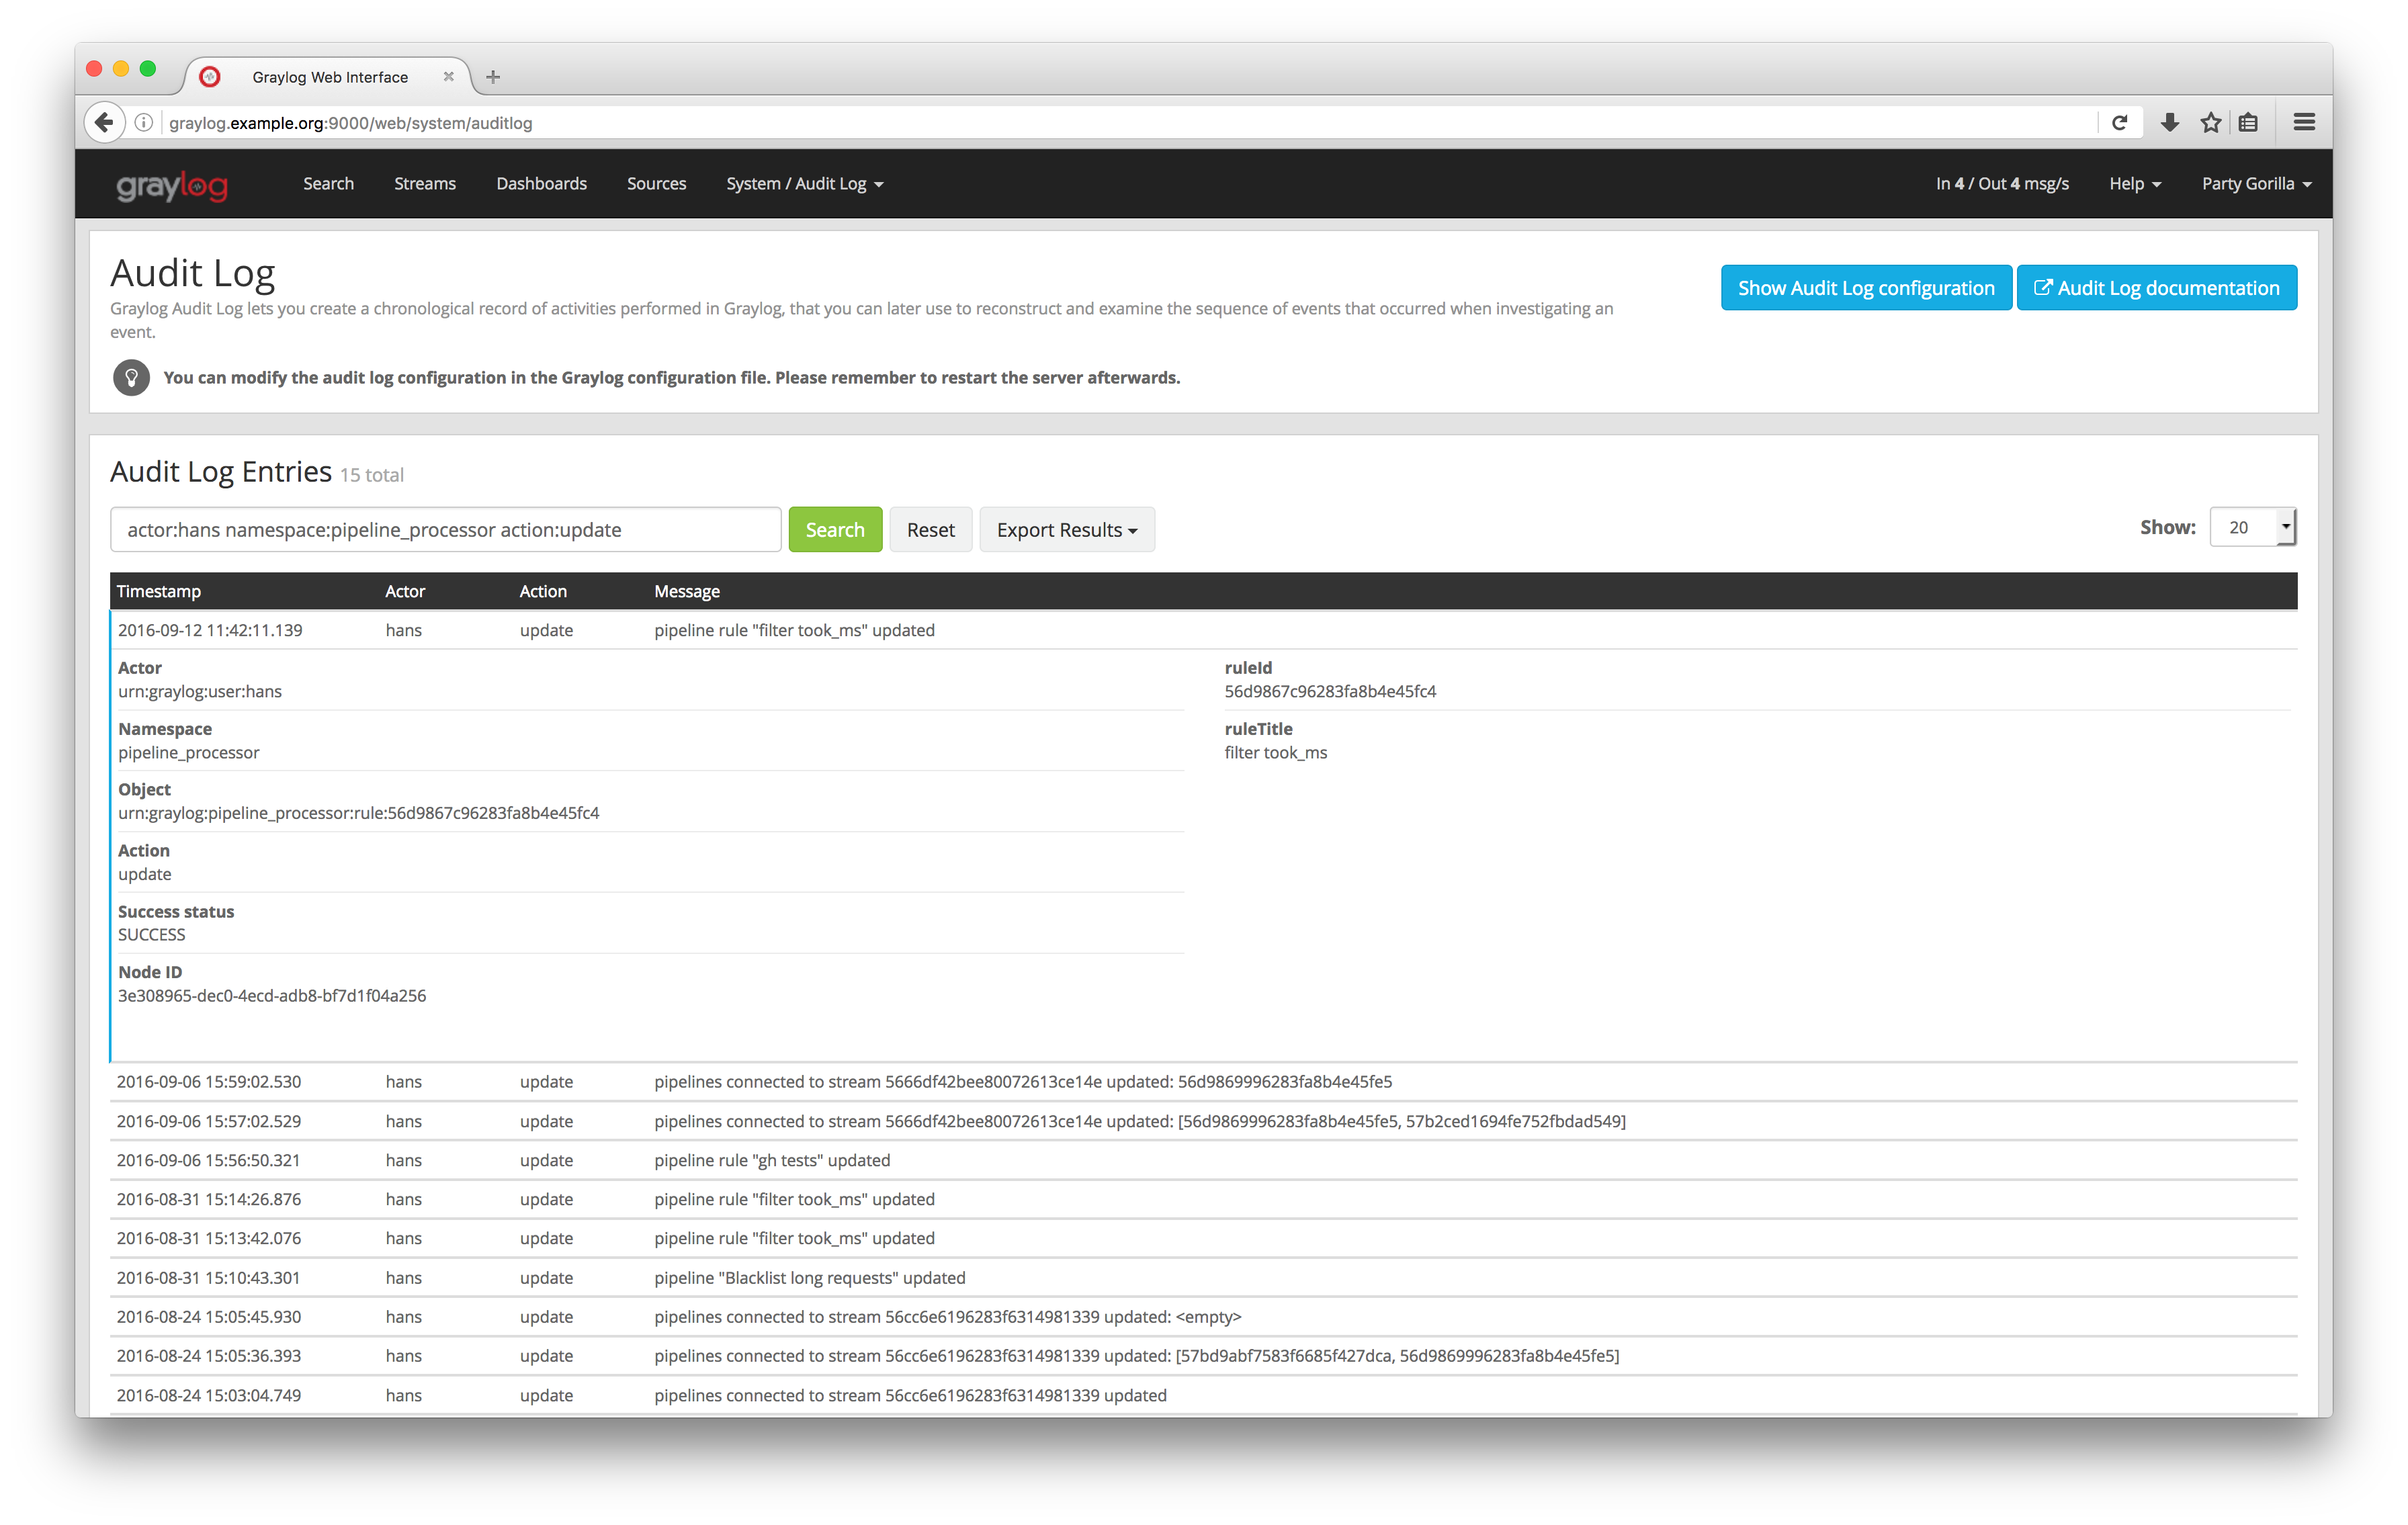Image resolution: width=2408 pixels, height=1525 pixels.
Task: Select the Node ID value 3e308965-dec0-4ecd-adb8-bf7d1f04a256
Action: coord(272,996)
